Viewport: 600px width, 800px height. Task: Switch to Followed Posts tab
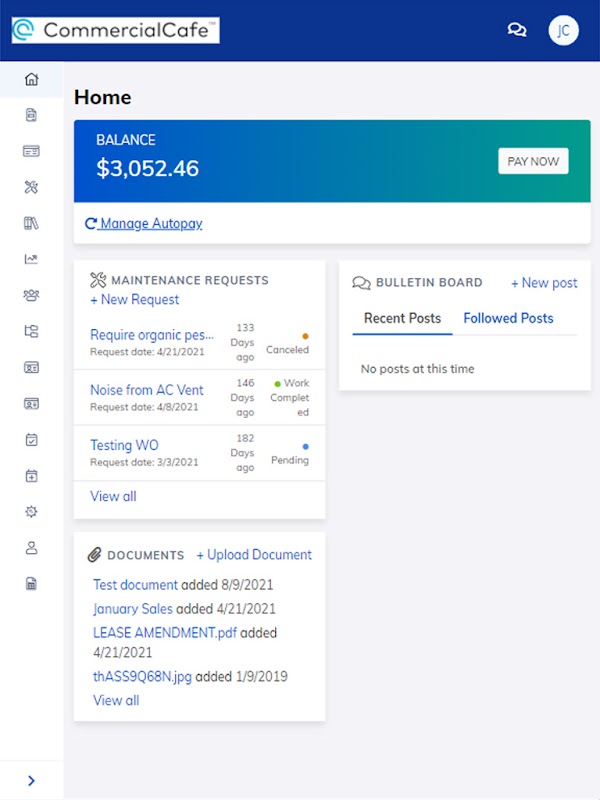508,318
